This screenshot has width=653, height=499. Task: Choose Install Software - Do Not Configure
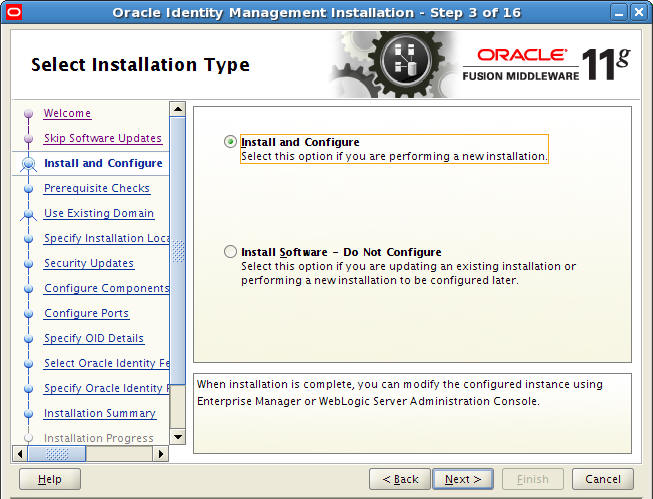tap(231, 252)
